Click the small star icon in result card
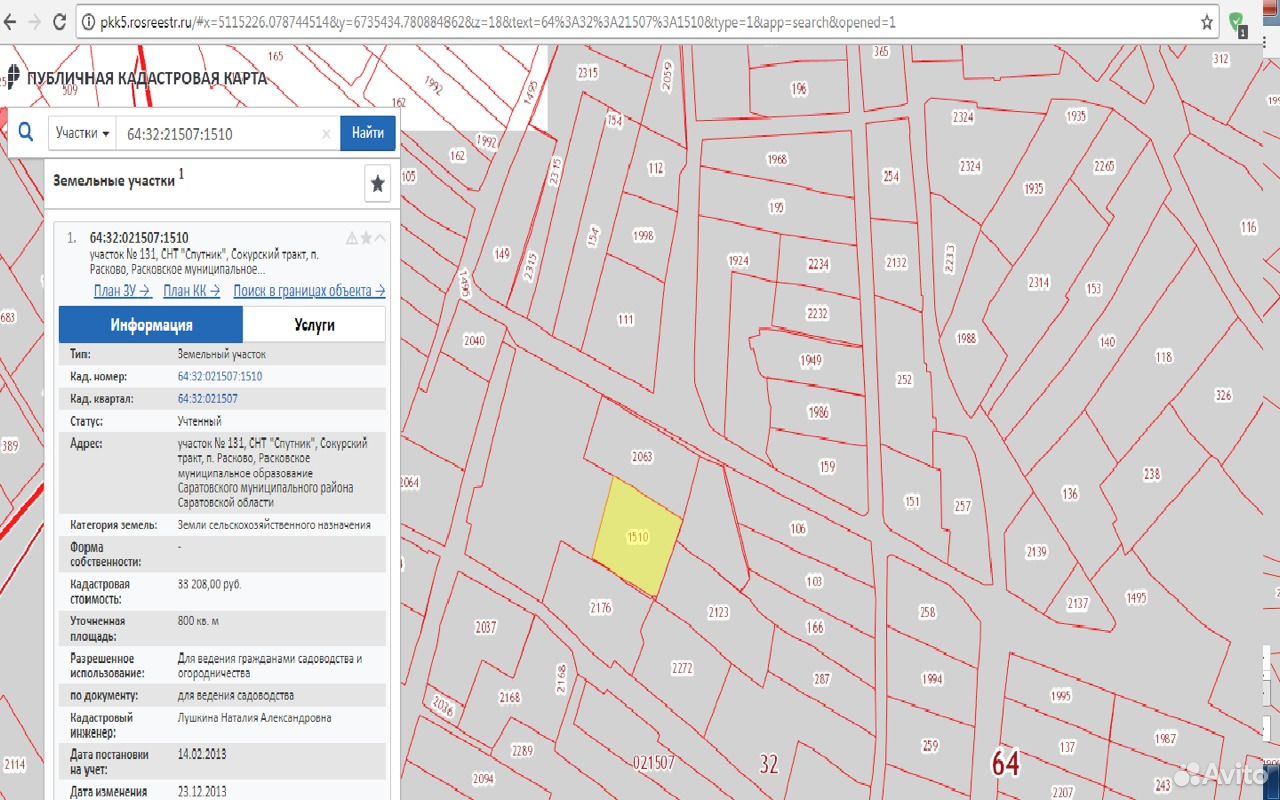 [366, 238]
